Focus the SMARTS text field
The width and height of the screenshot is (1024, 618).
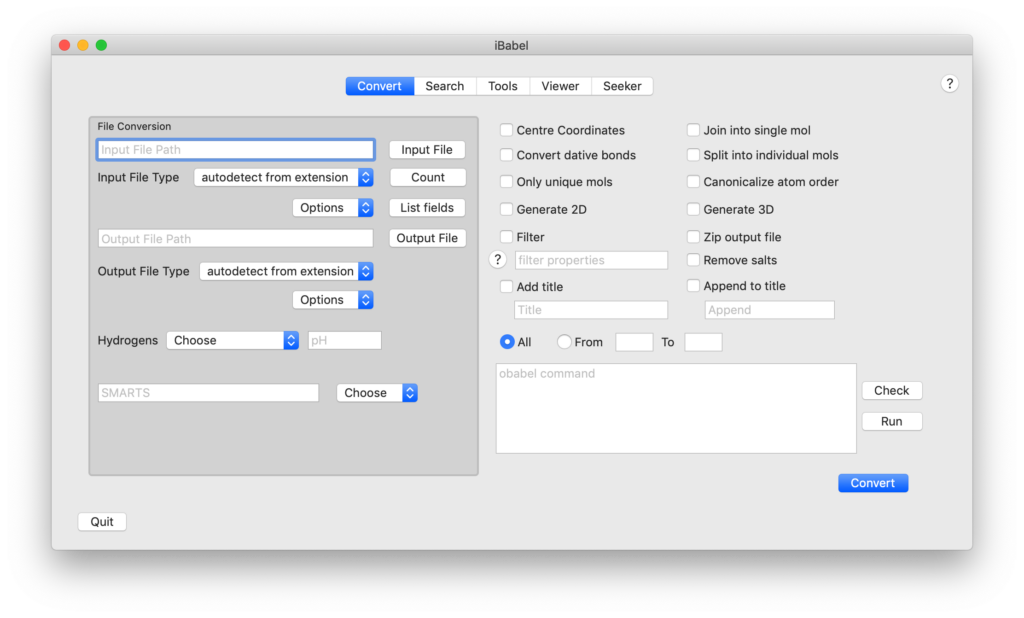pyautogui.click(x=208, y=393)
